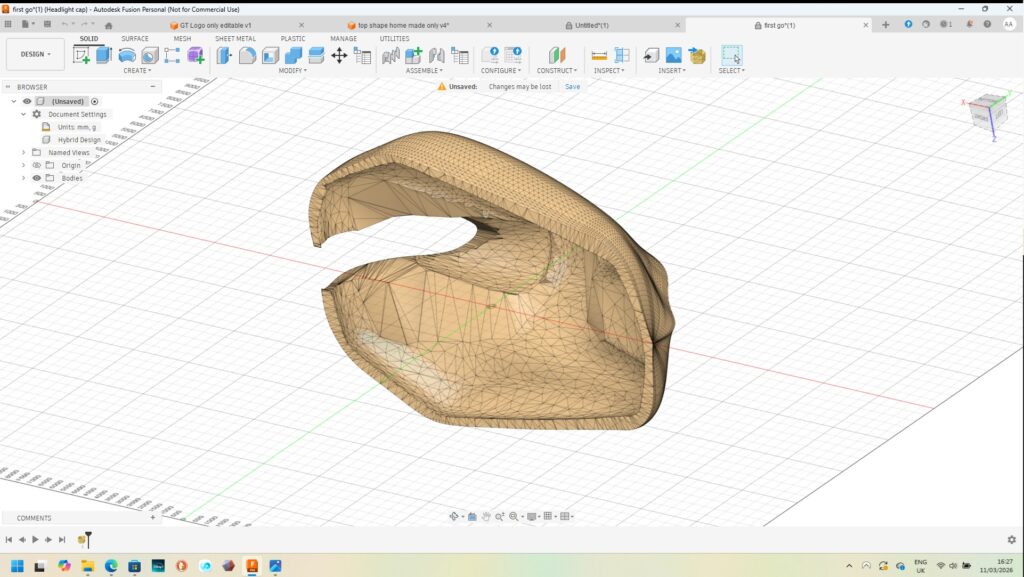This screenshot has height=577, width=1024.
Task: Click the ViewCube in the viewport corner
Action: 990,110
